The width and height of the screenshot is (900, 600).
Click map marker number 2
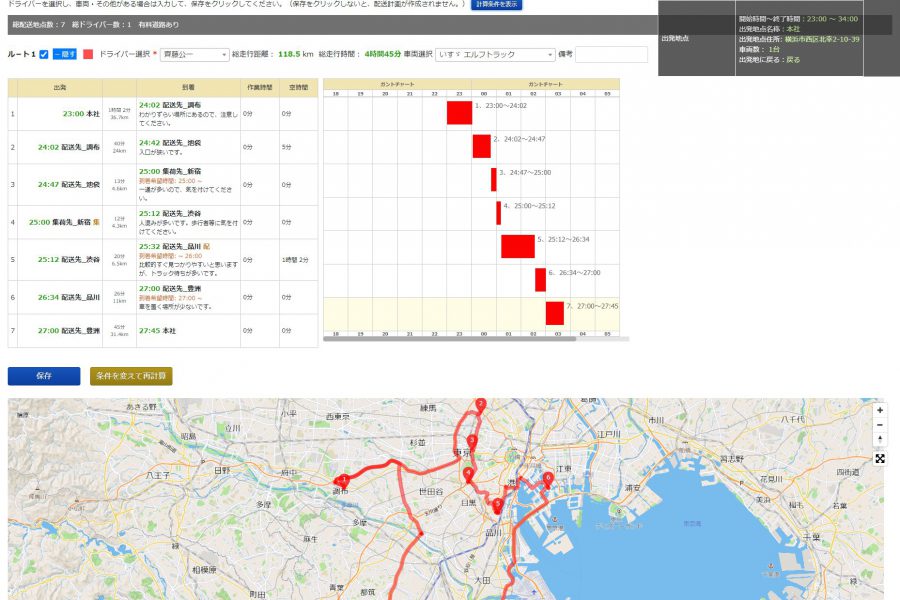[x=481, y=405]
